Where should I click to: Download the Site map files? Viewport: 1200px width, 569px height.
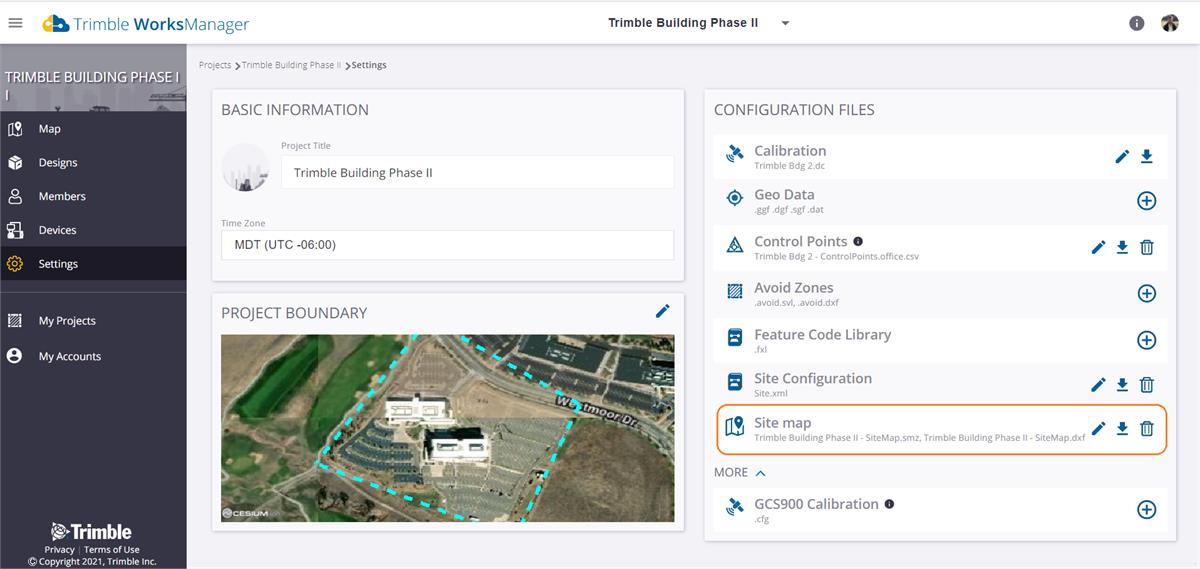(x=1122, y=428)
